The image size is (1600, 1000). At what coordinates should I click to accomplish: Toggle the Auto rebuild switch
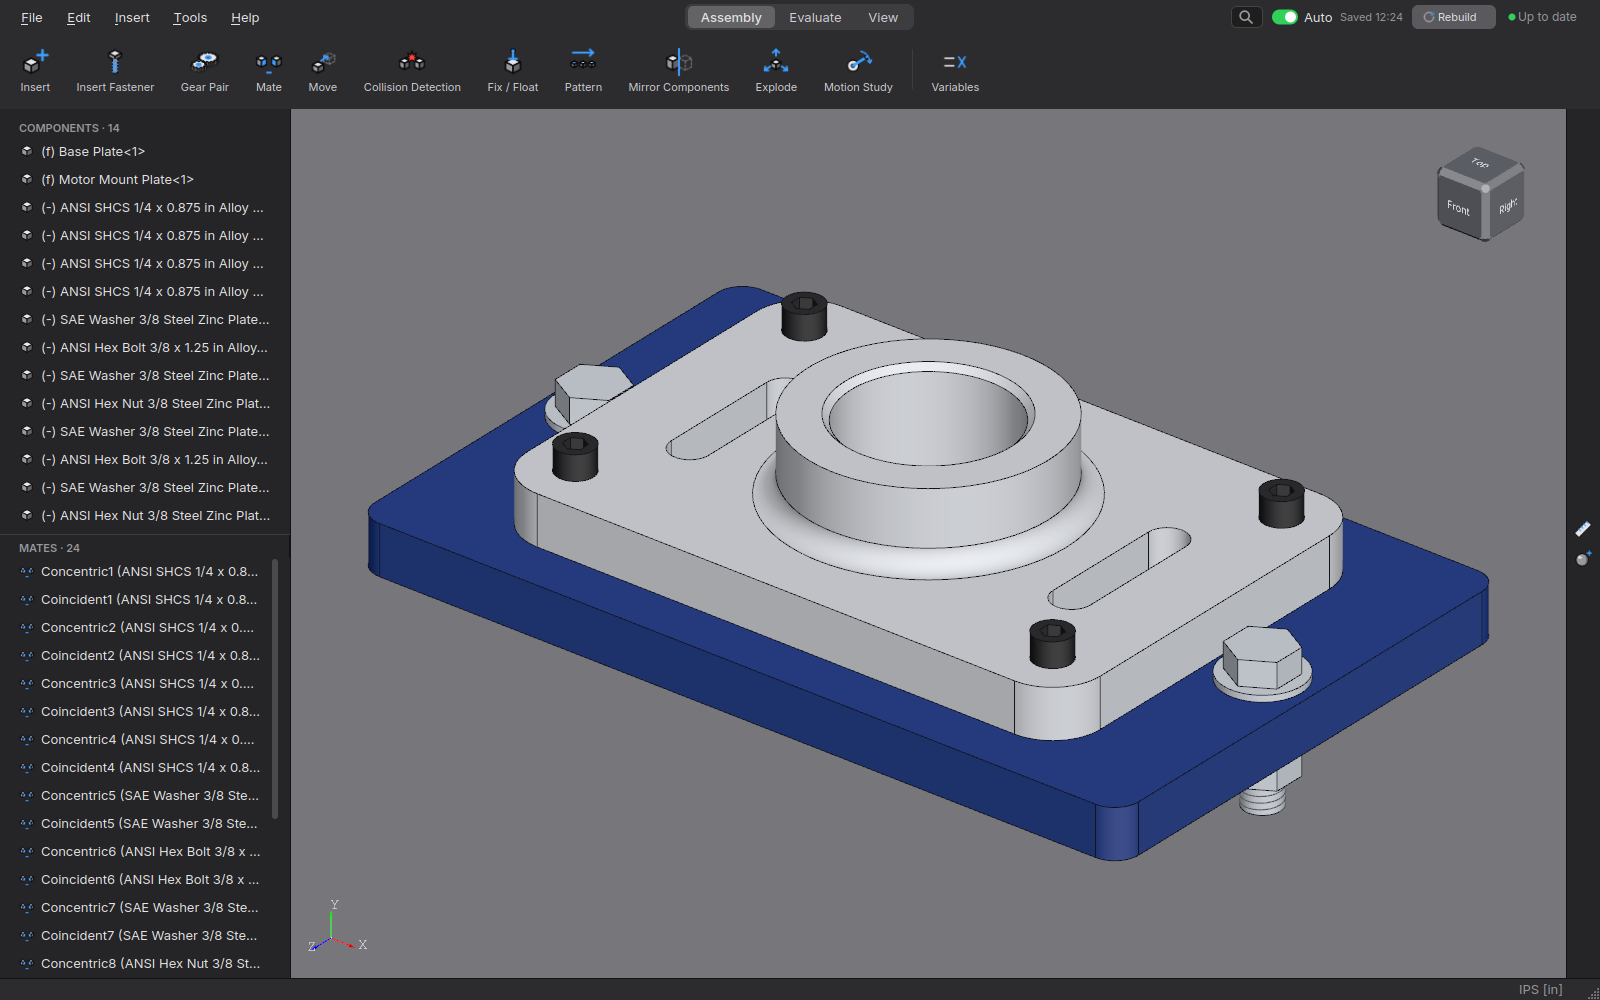(1284, 17)
